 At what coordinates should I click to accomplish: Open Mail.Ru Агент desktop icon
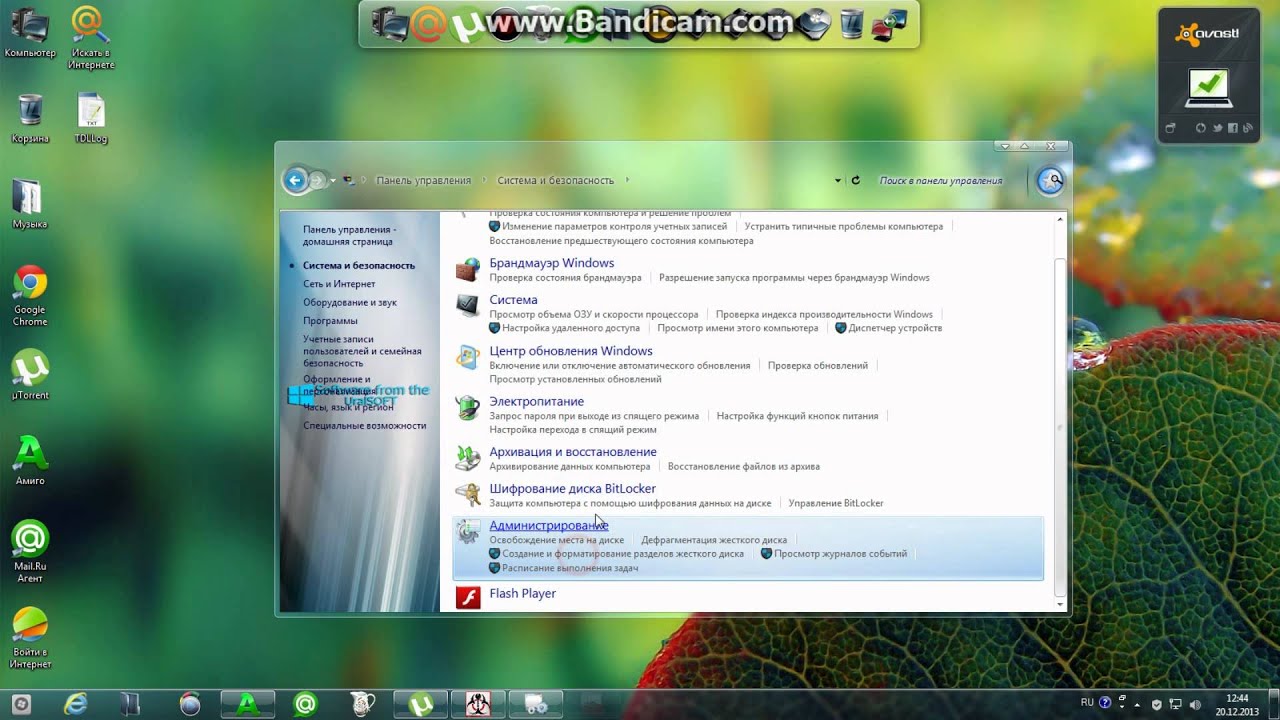30,552
